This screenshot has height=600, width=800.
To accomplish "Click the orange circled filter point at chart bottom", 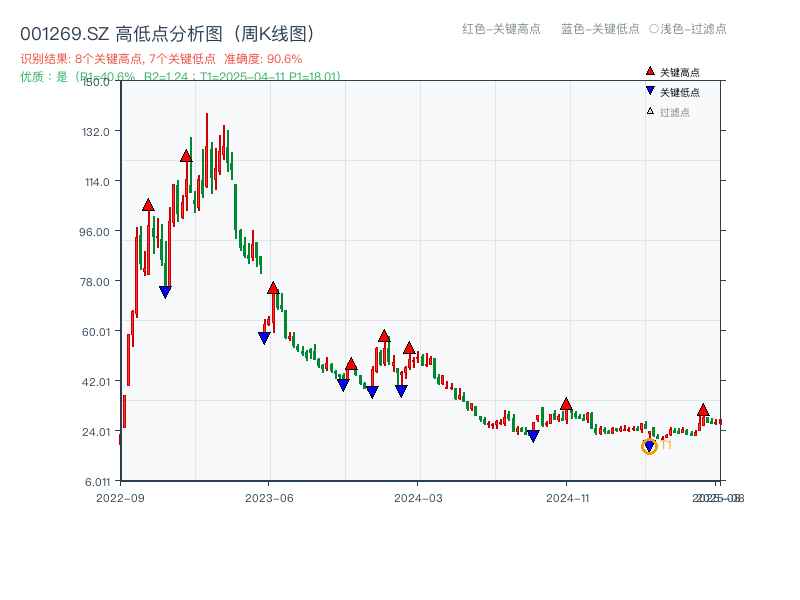I will click(649, 445).
